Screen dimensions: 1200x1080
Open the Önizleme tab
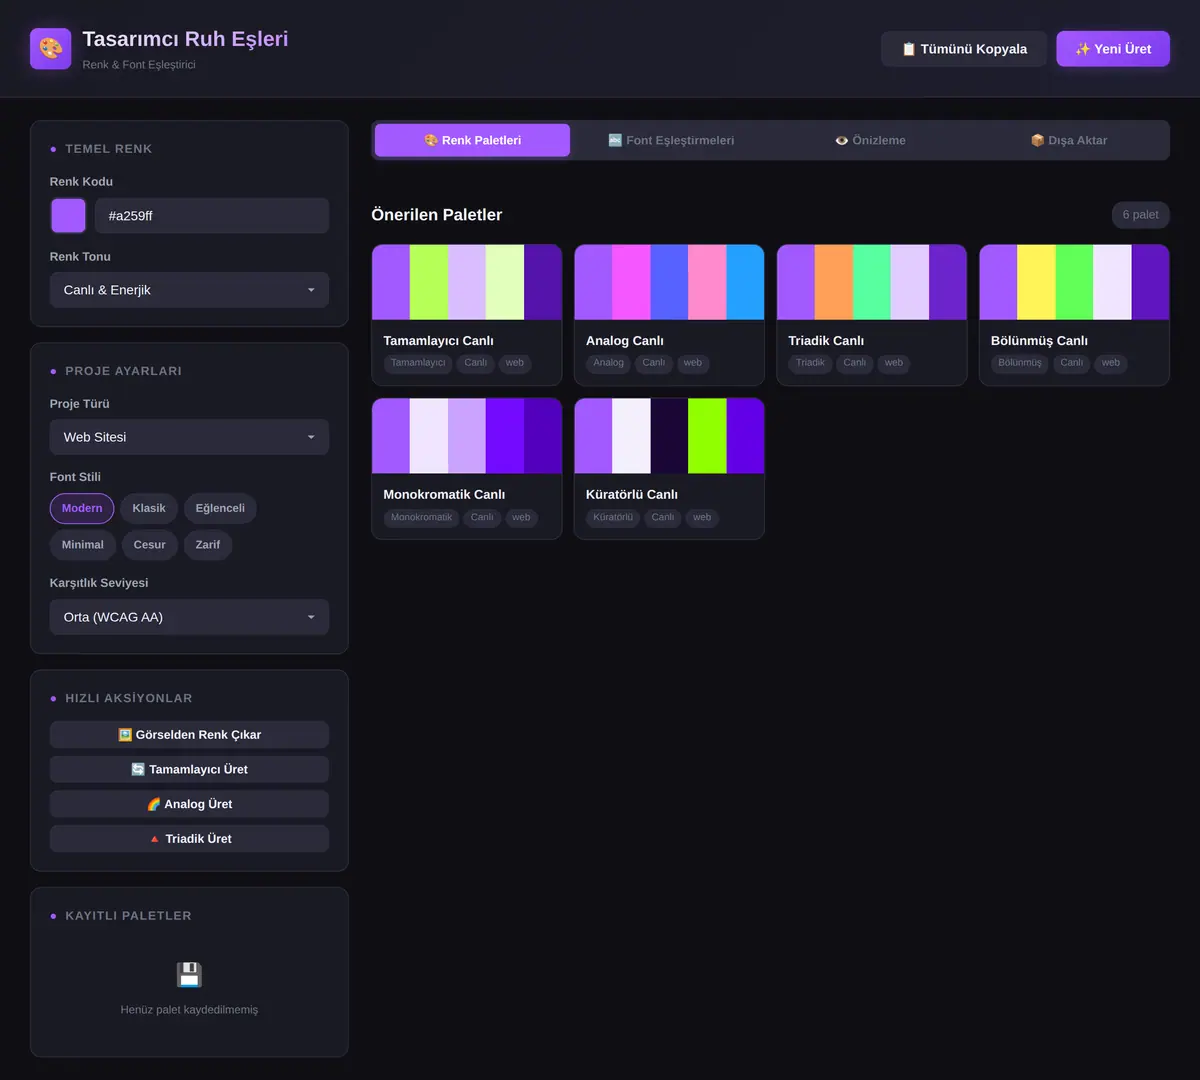click(x=870, y=141)
